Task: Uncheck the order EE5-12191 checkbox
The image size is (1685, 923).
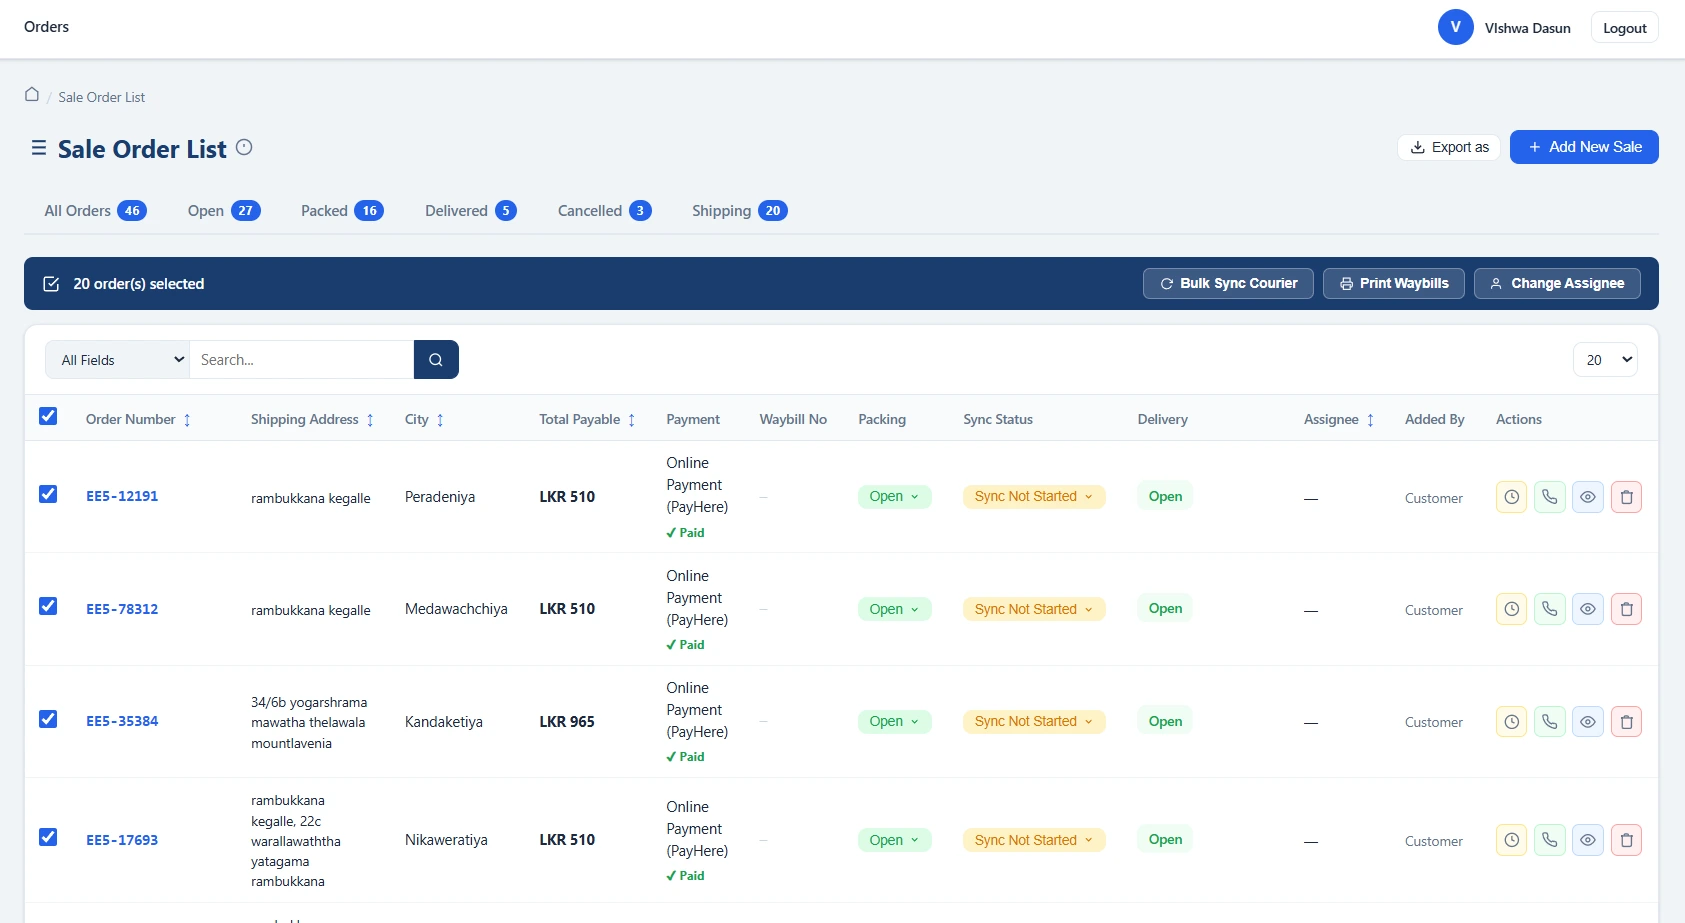Action: (48, 494)
